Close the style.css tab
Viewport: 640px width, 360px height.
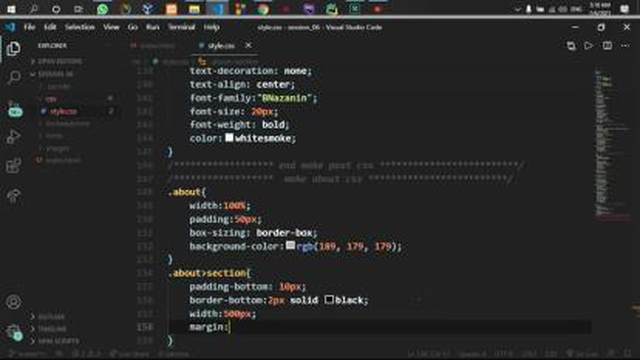coord(248,46)
